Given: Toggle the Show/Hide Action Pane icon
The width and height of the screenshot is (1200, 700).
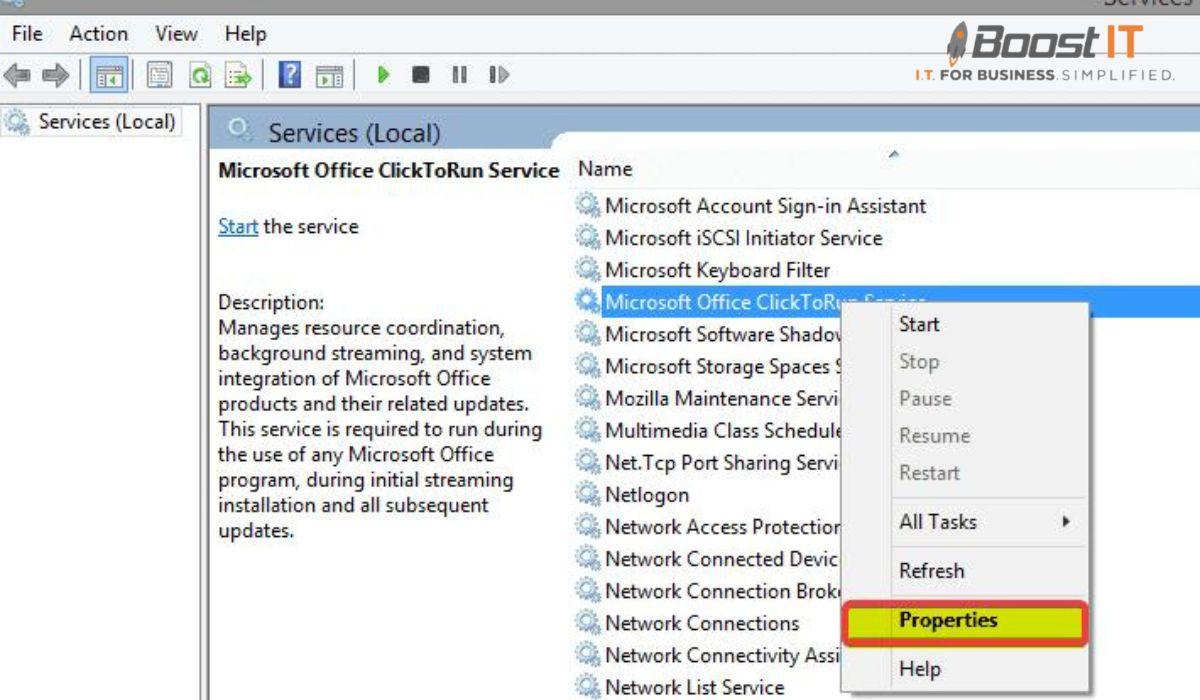Looking at the screenshot, I should (x=329, y=75).
